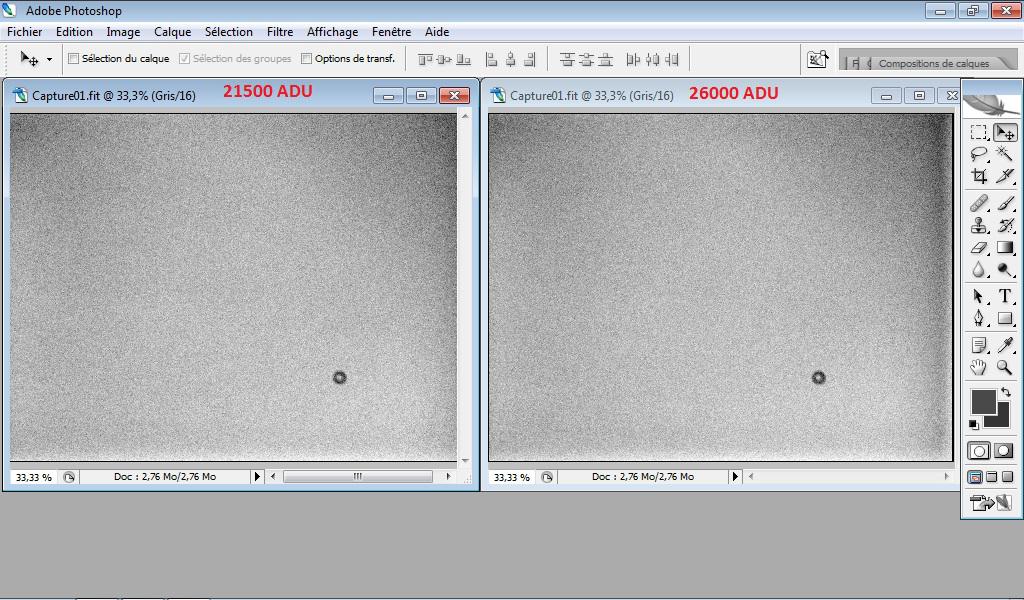Open tool preset picker dropdown arrow
The height and width of the screenshot is (600, 1024).
pos(49,59)
